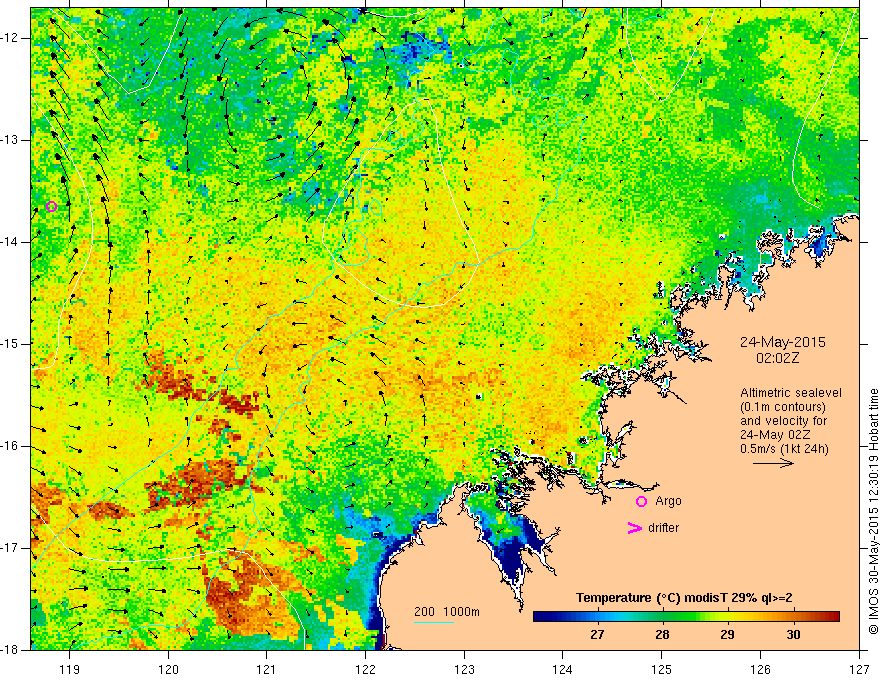Click the 120 longitude axis label
880x680 pixels.
click(168, 669)
